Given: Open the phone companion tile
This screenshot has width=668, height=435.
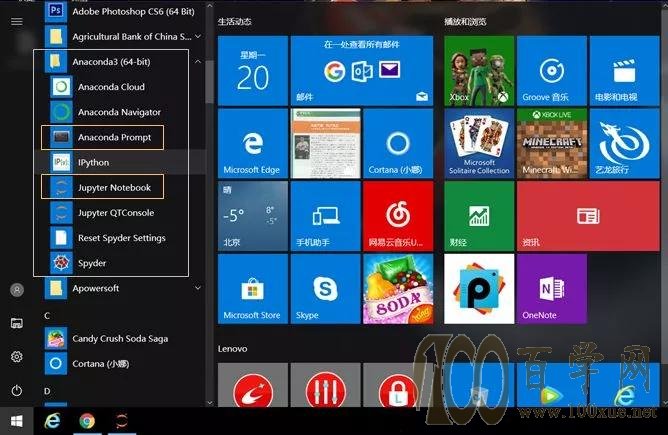Looking at the screenshot, I should 326,216.
